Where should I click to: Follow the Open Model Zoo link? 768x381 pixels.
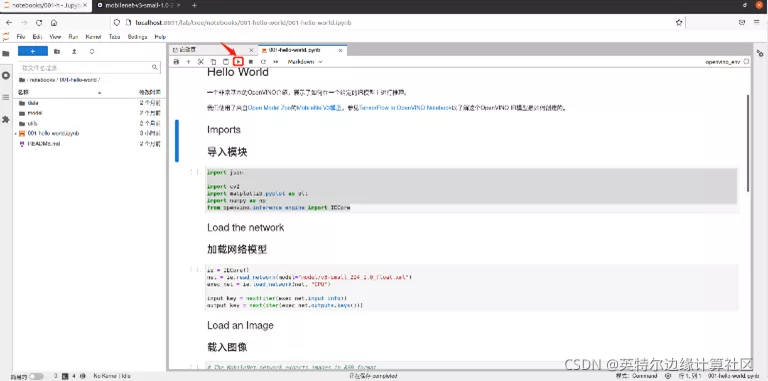click(269, 107)
